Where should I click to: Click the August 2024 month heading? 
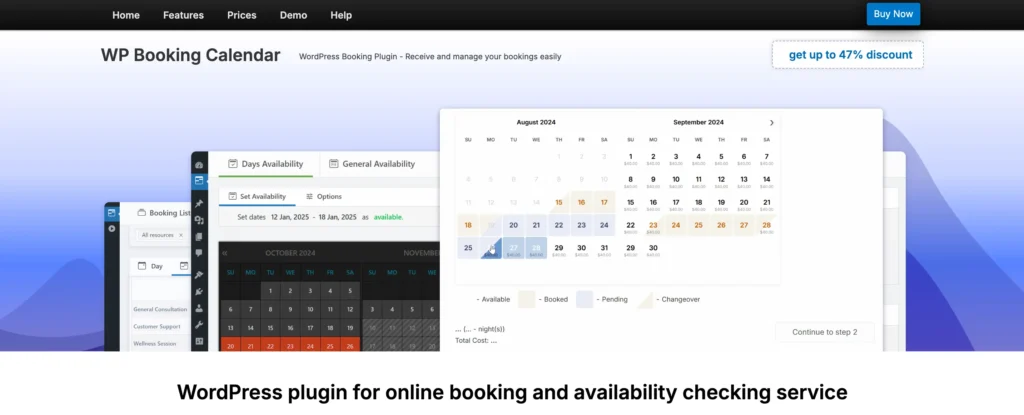[536, 122]
